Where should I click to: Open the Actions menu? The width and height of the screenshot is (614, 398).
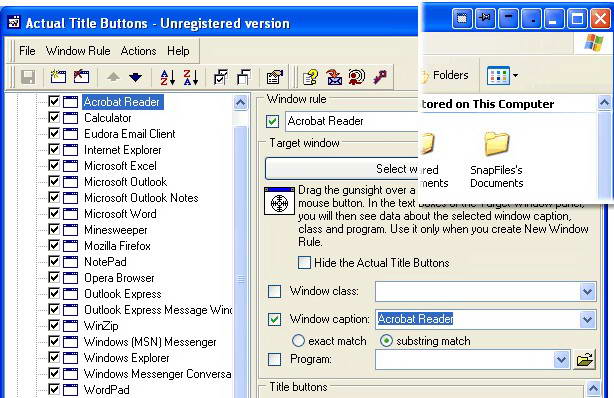point(138,51)
